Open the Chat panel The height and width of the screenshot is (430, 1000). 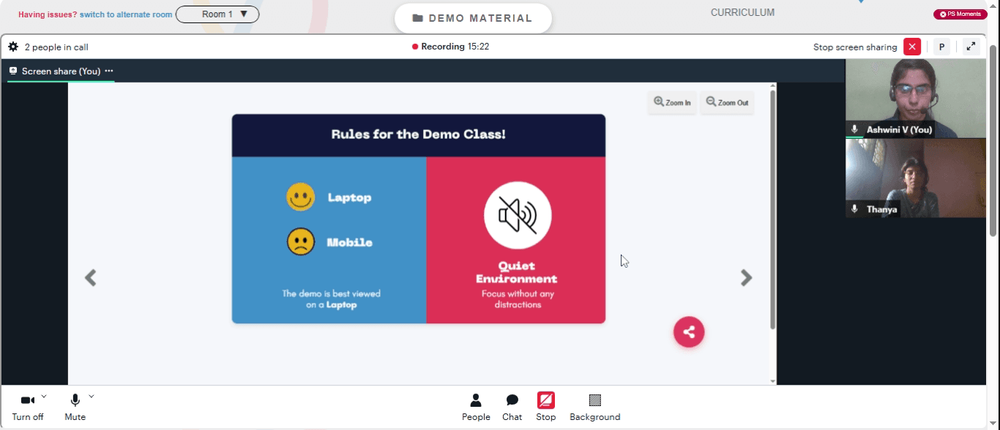511,407
